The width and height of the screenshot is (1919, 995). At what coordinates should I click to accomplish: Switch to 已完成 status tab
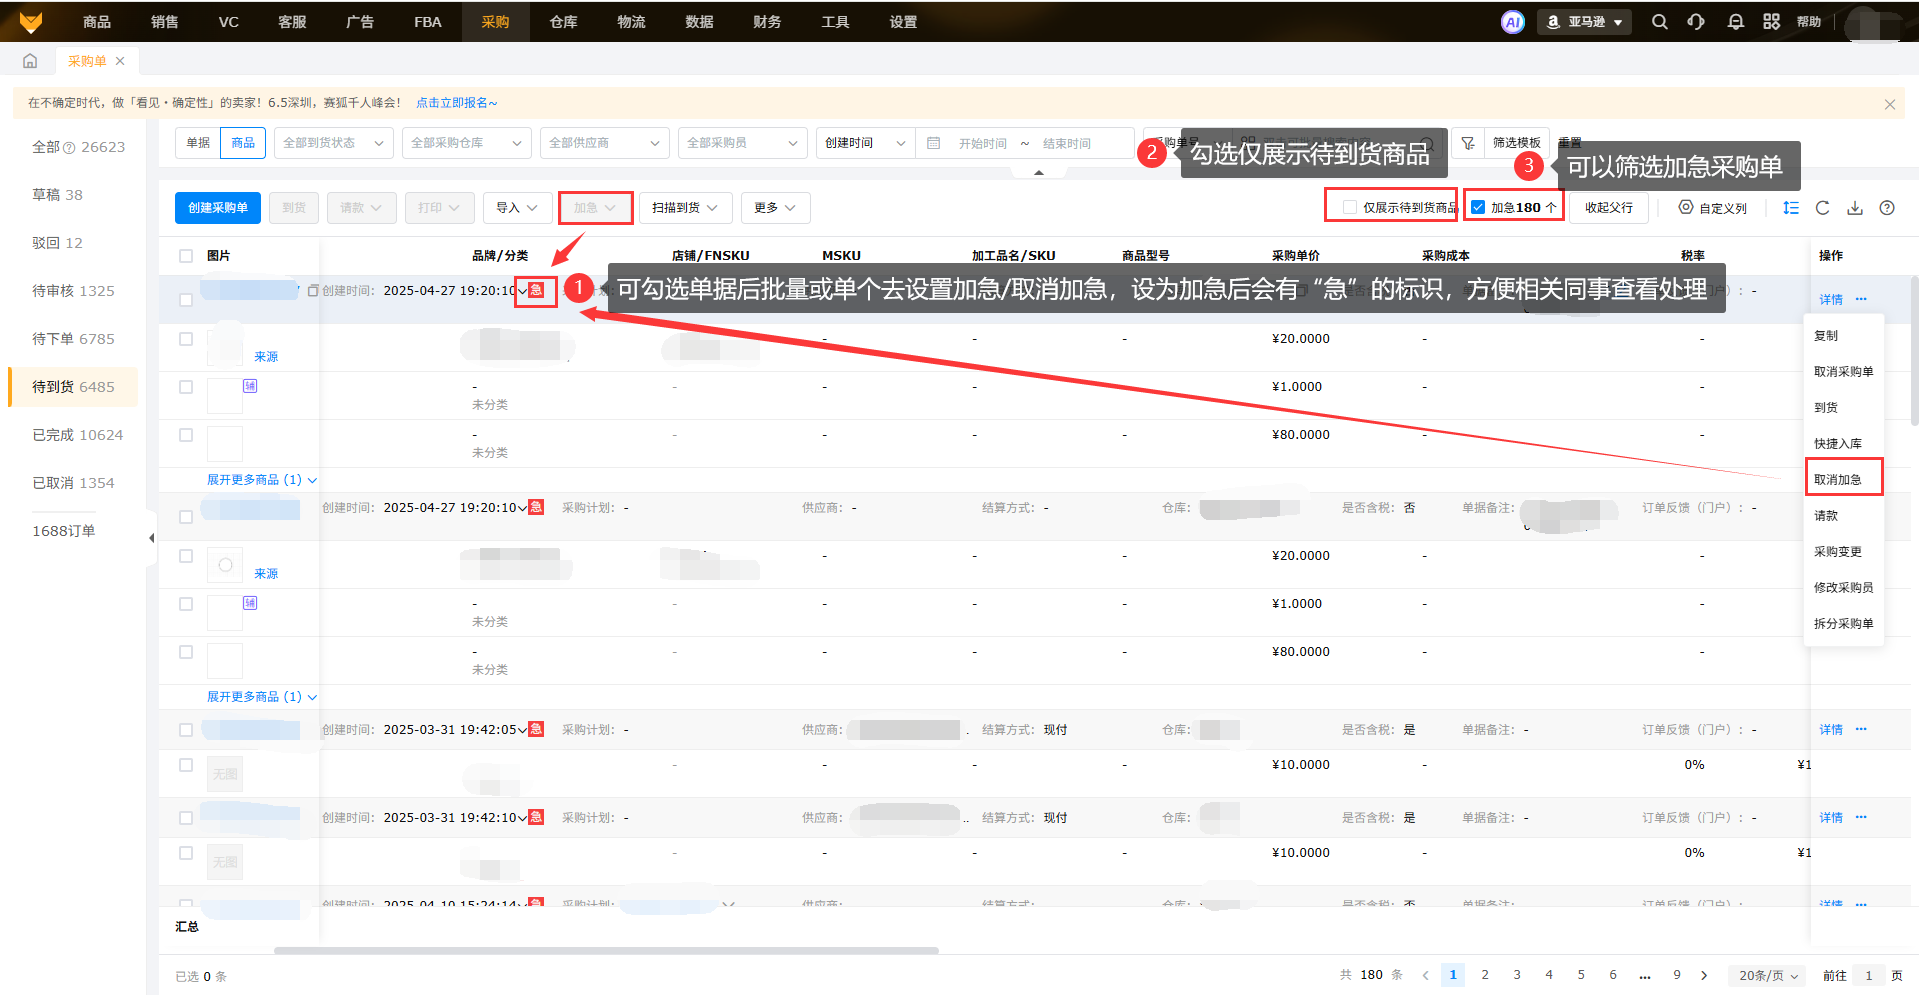[x=77, y=435]
